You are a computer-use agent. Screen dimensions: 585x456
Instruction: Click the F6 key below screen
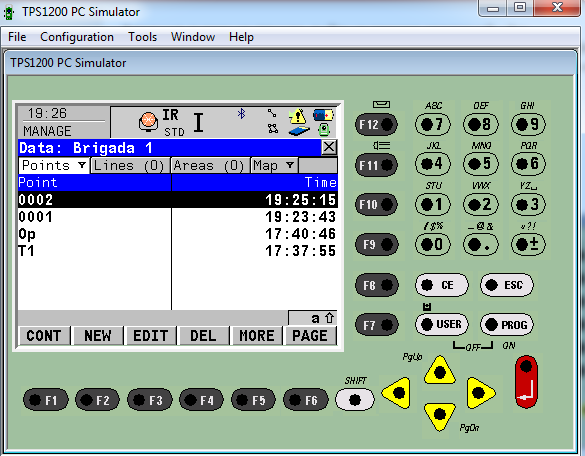coord(306,400)
